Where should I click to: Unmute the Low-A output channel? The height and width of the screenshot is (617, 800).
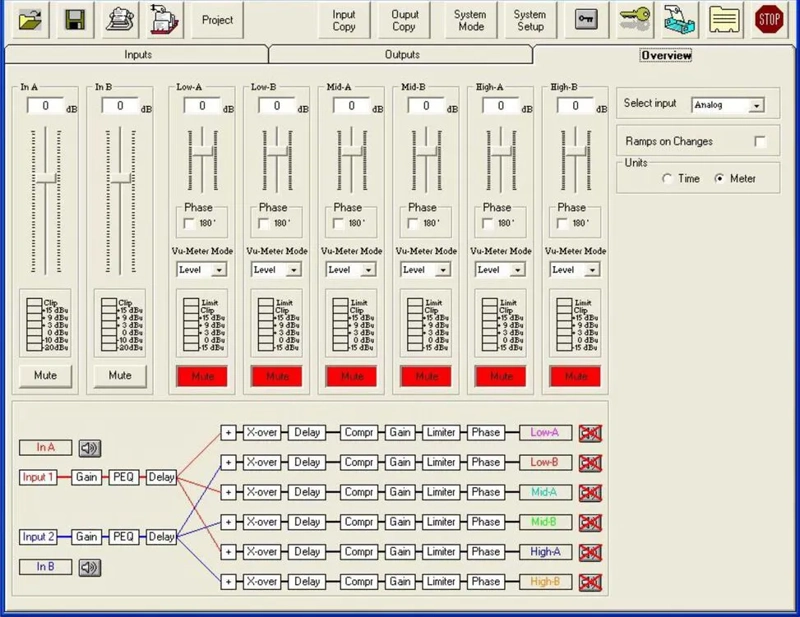(x=202, y=376)
